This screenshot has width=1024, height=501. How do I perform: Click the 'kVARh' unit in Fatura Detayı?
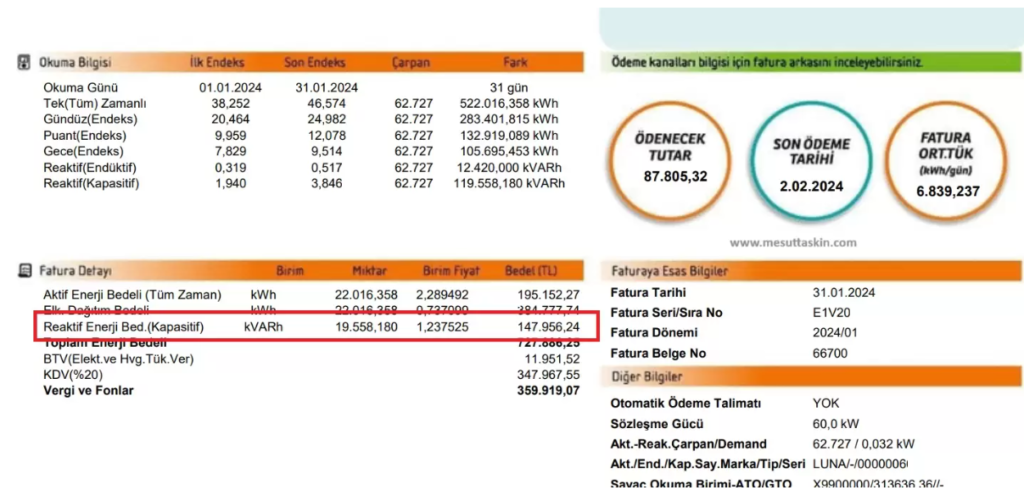263,326
